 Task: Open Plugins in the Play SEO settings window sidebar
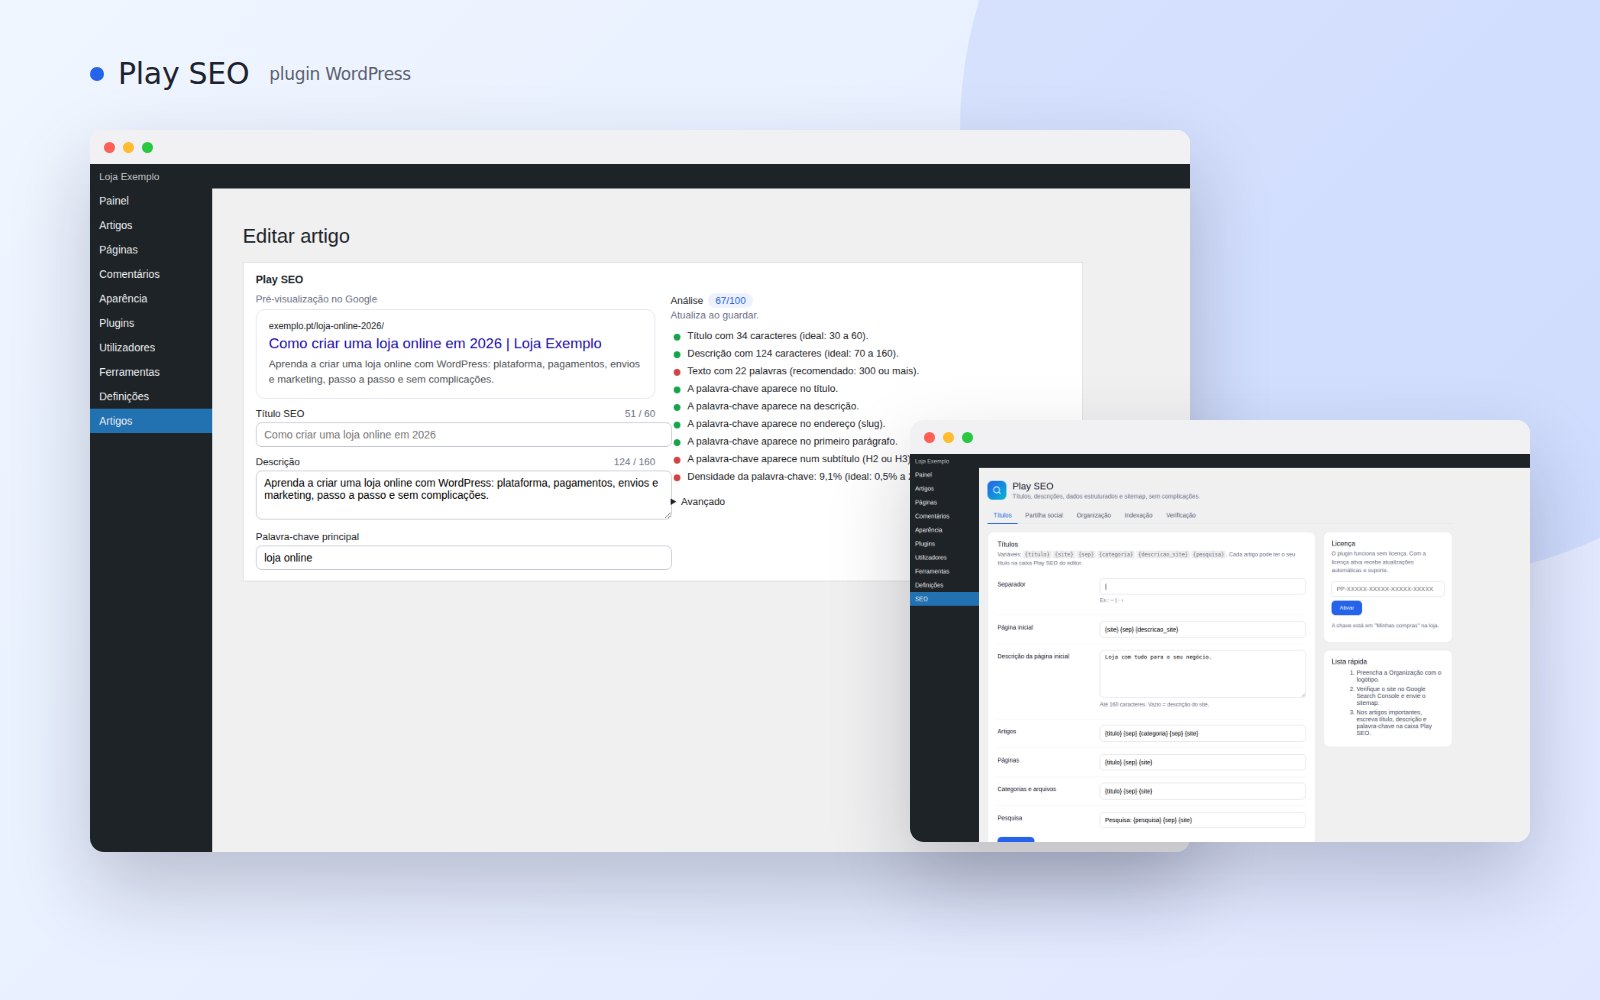click(x=944, y=544)
